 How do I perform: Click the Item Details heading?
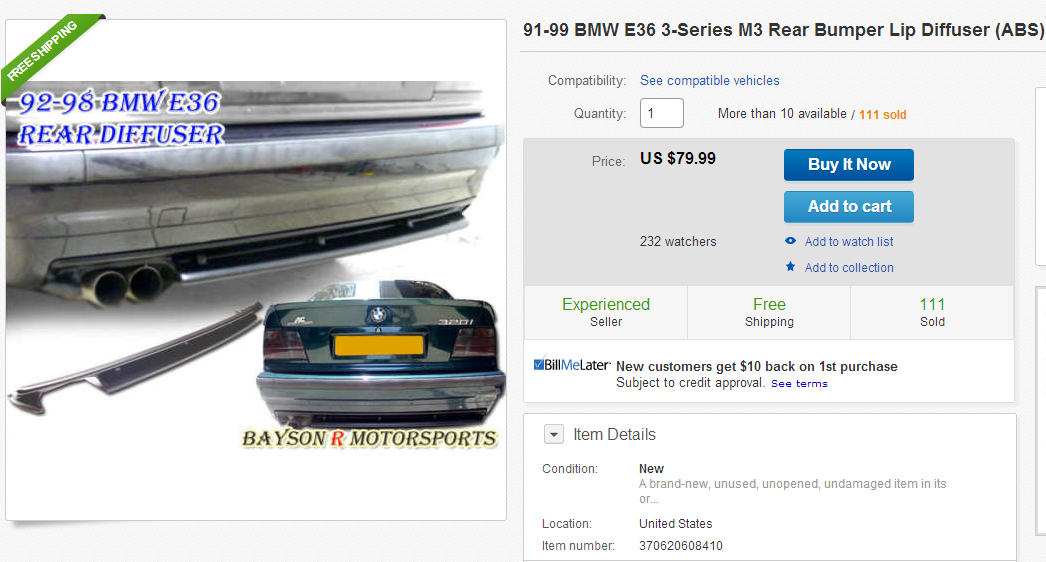(614, 435)
